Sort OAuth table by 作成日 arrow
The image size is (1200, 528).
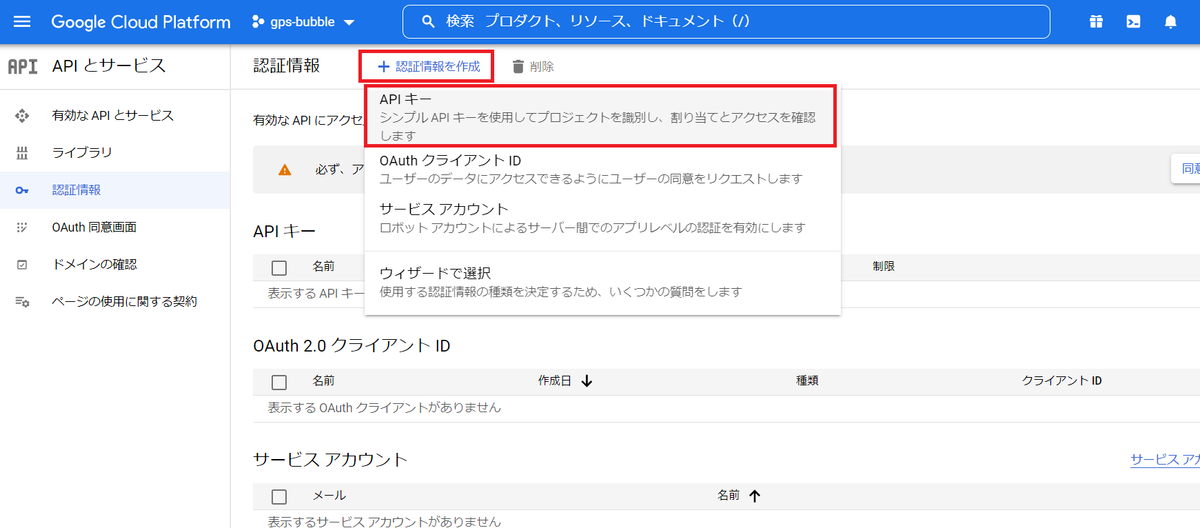coord(587,382)
